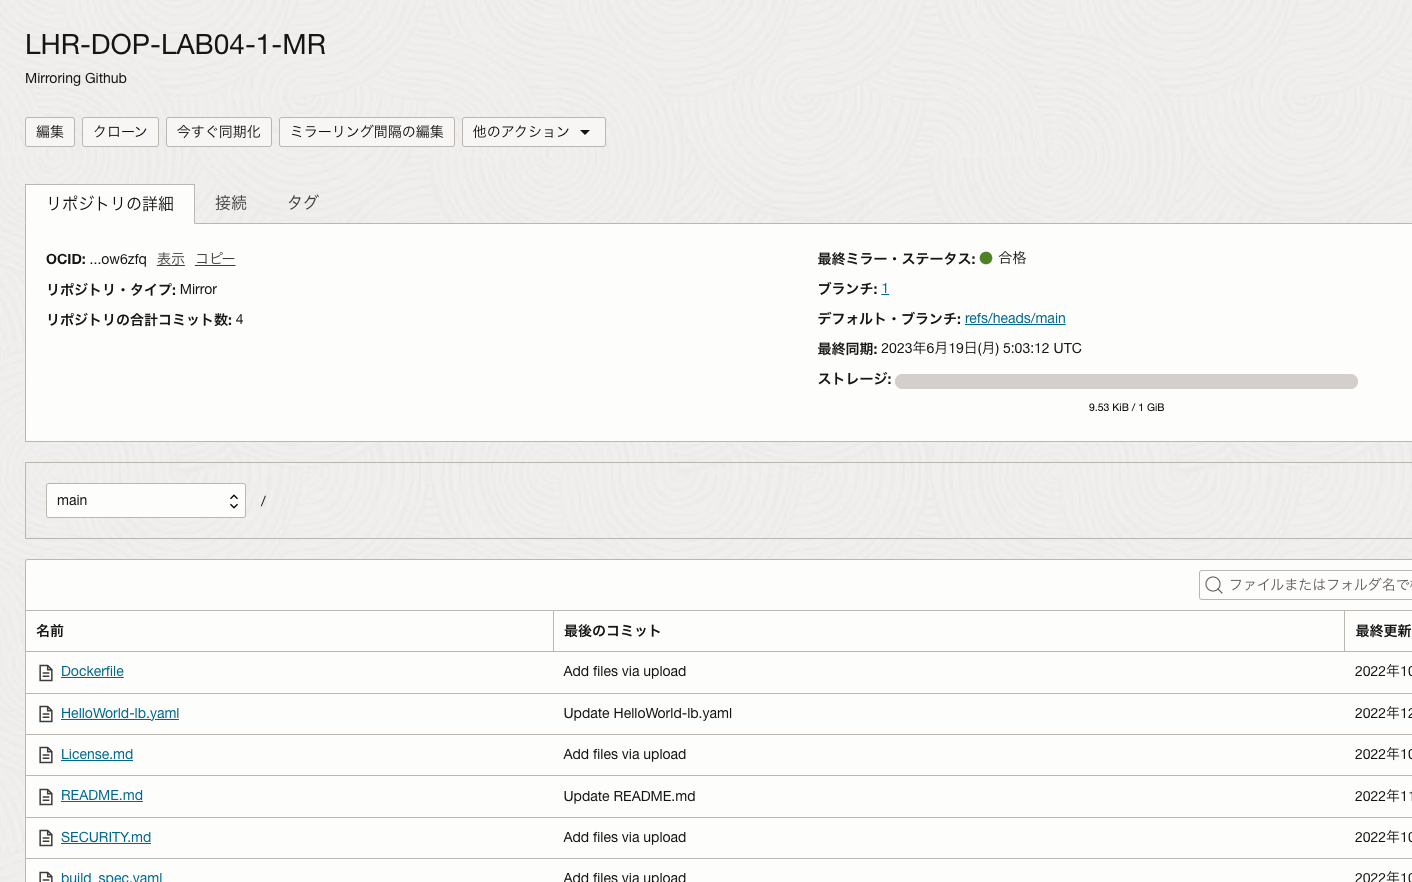Screen dimensions: 1412x882
Task: Click the 表示 link next to OCID
Action: click(171, 259)
